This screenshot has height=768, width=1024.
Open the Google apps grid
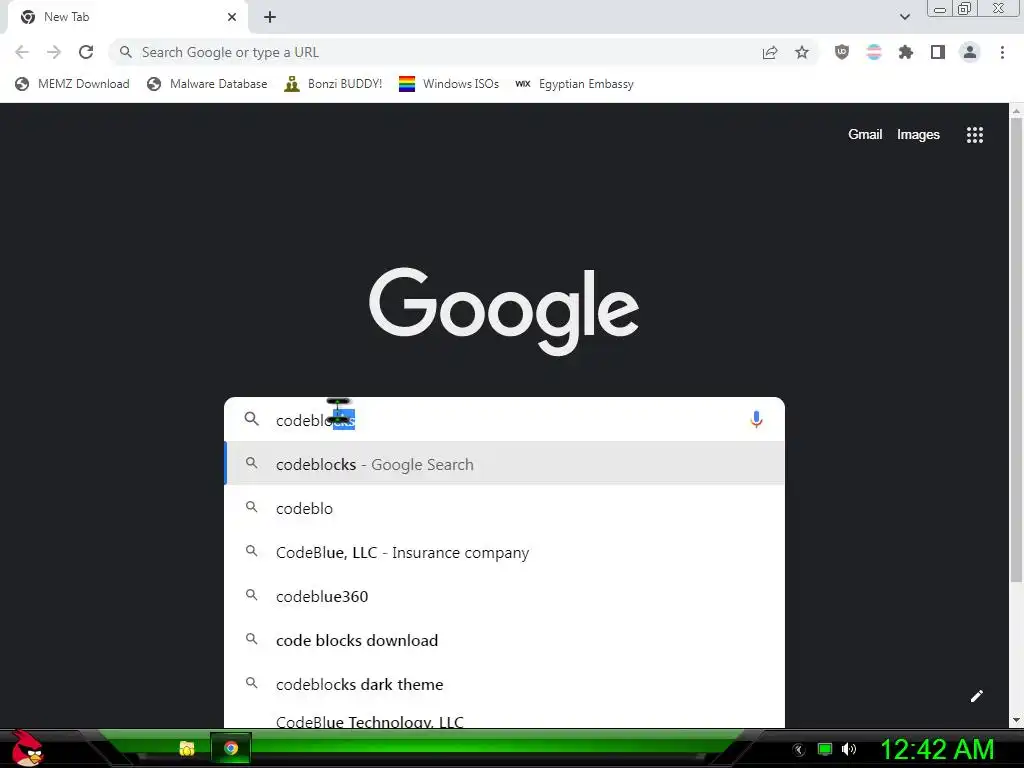(974, 135)
